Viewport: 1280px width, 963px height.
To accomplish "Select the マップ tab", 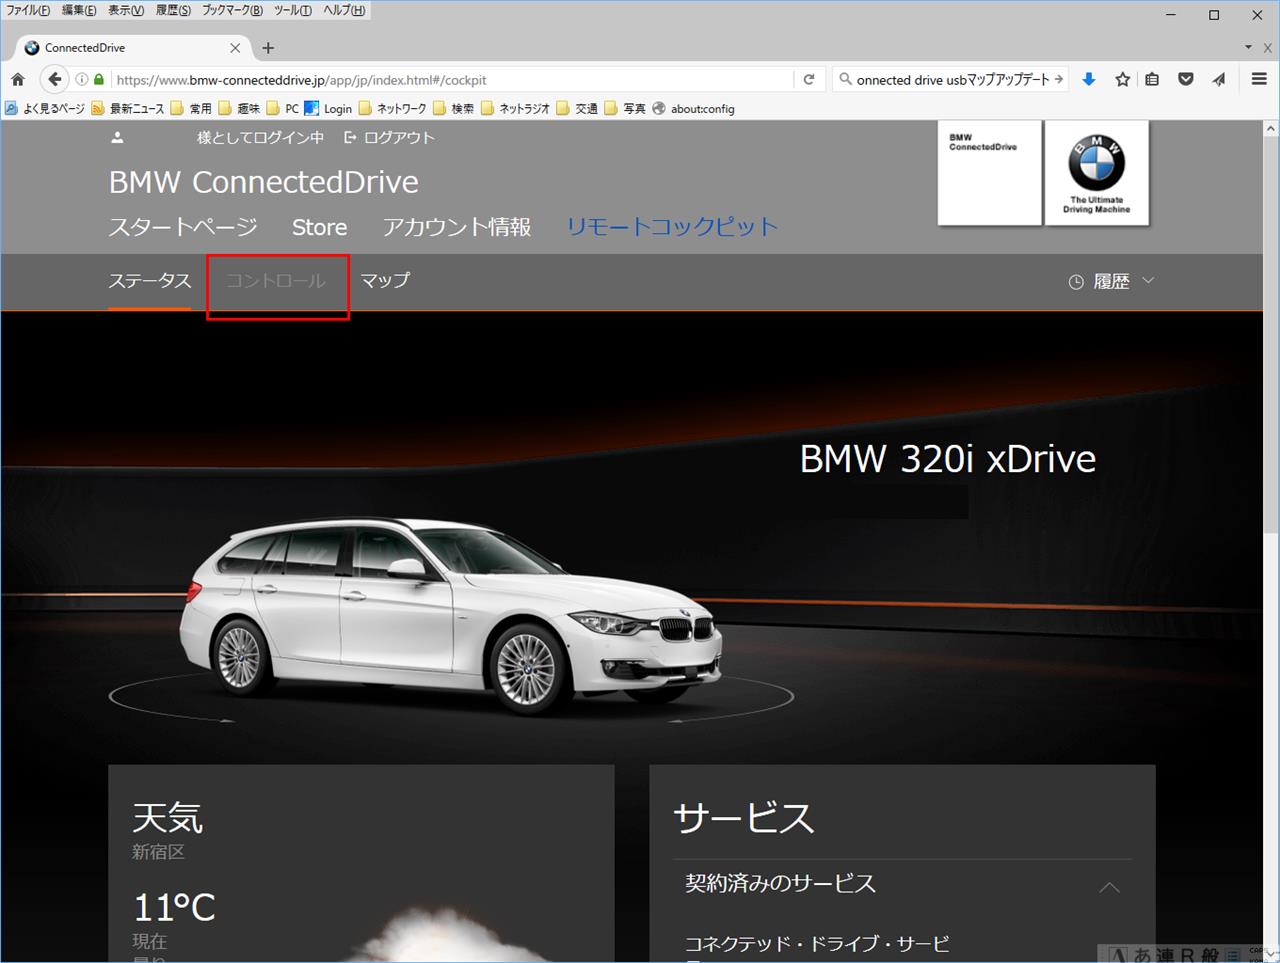I will 385,281.
